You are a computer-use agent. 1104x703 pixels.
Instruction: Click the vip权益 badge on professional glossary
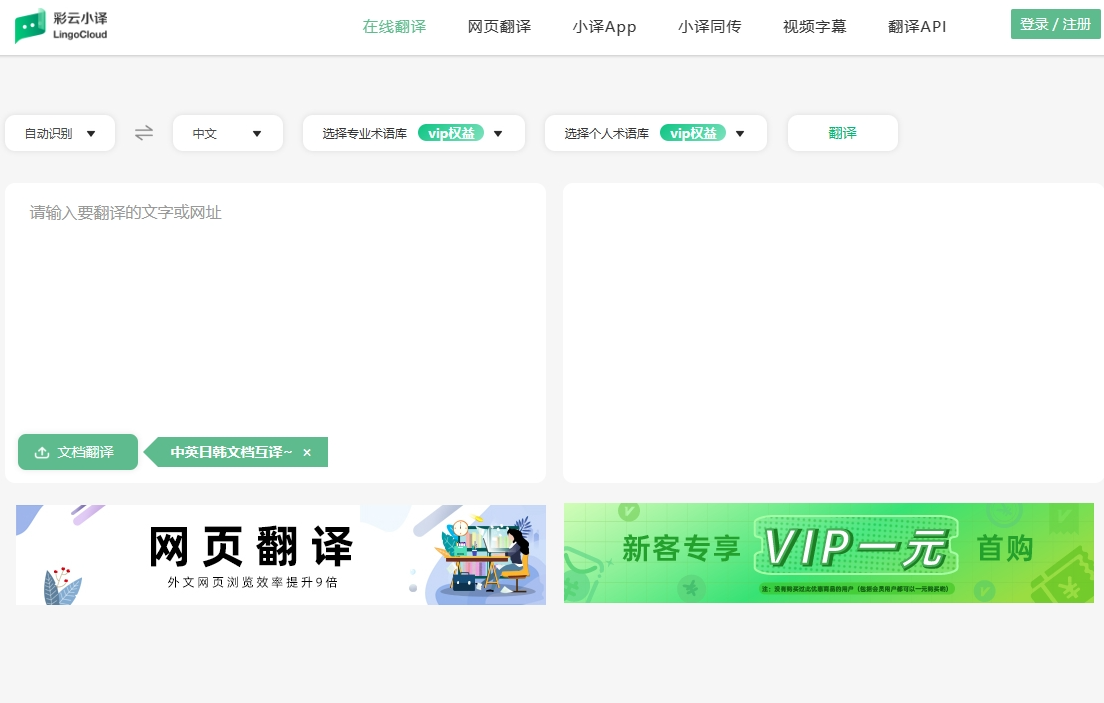(451, 133)
